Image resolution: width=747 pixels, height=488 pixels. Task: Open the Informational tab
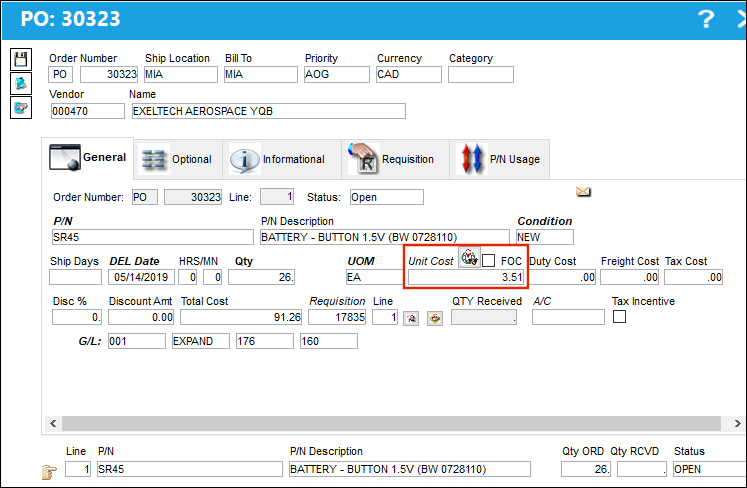282,159
